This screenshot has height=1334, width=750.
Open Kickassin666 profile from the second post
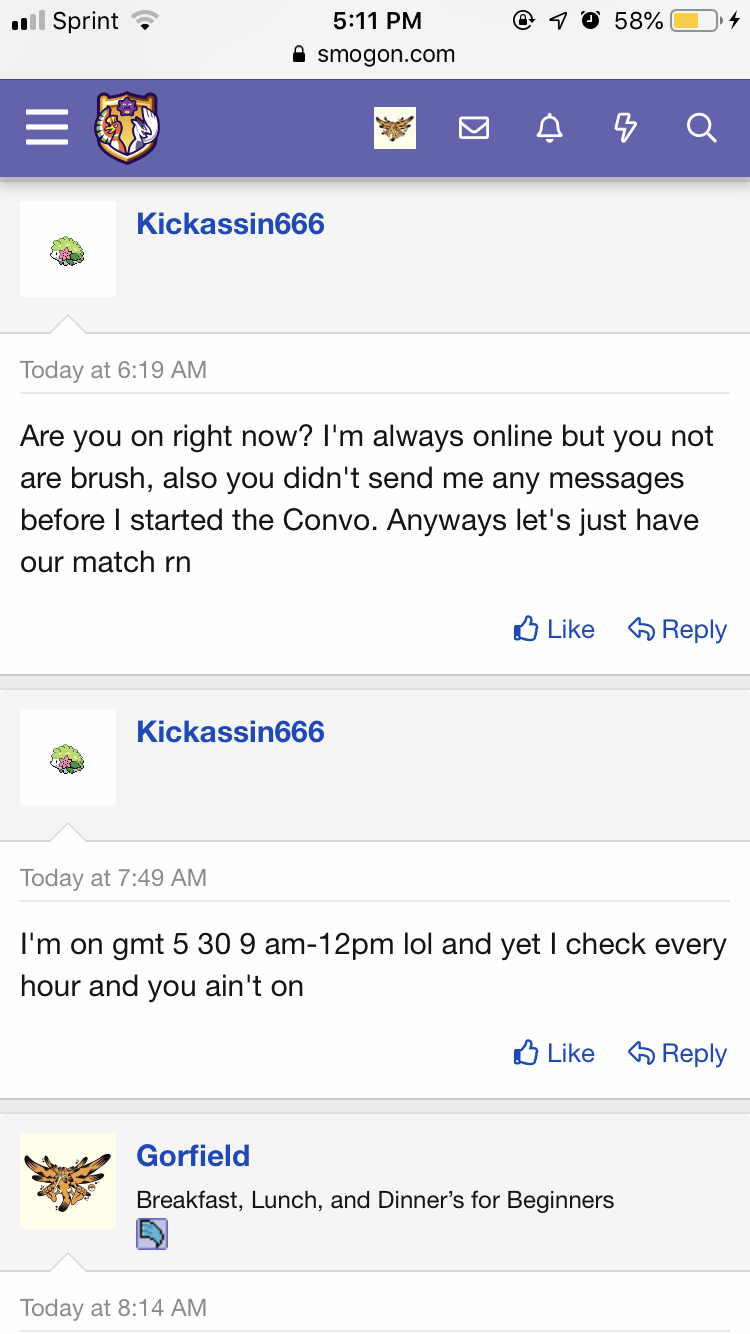pyautogui.click(x=230, y=731)
